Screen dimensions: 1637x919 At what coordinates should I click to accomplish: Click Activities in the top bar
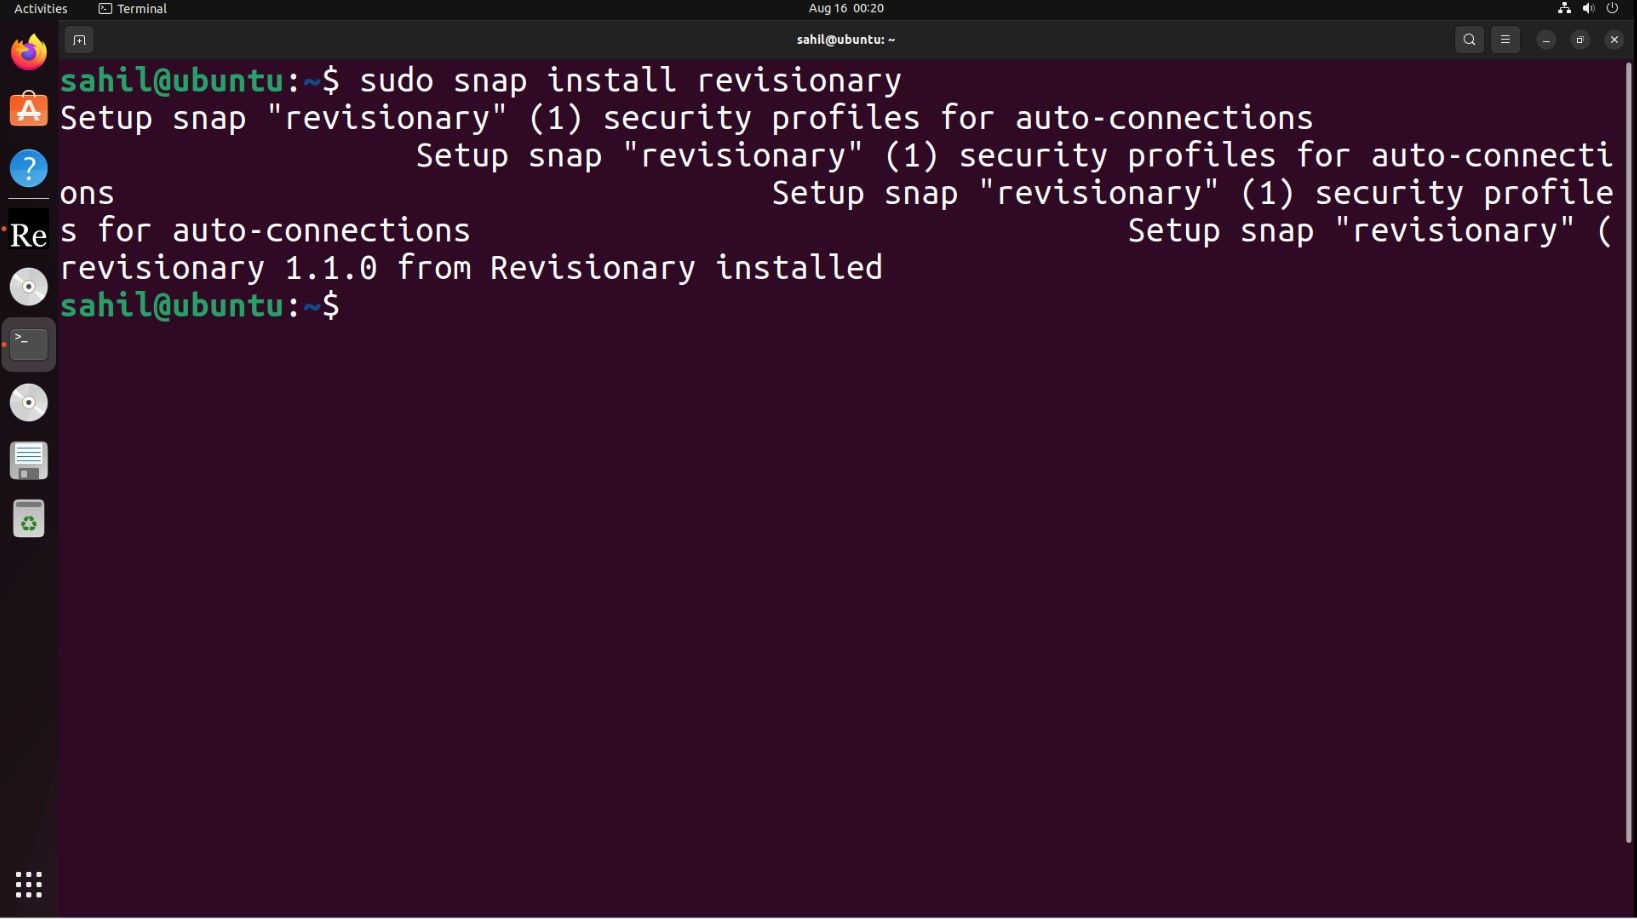coord(41,9)
